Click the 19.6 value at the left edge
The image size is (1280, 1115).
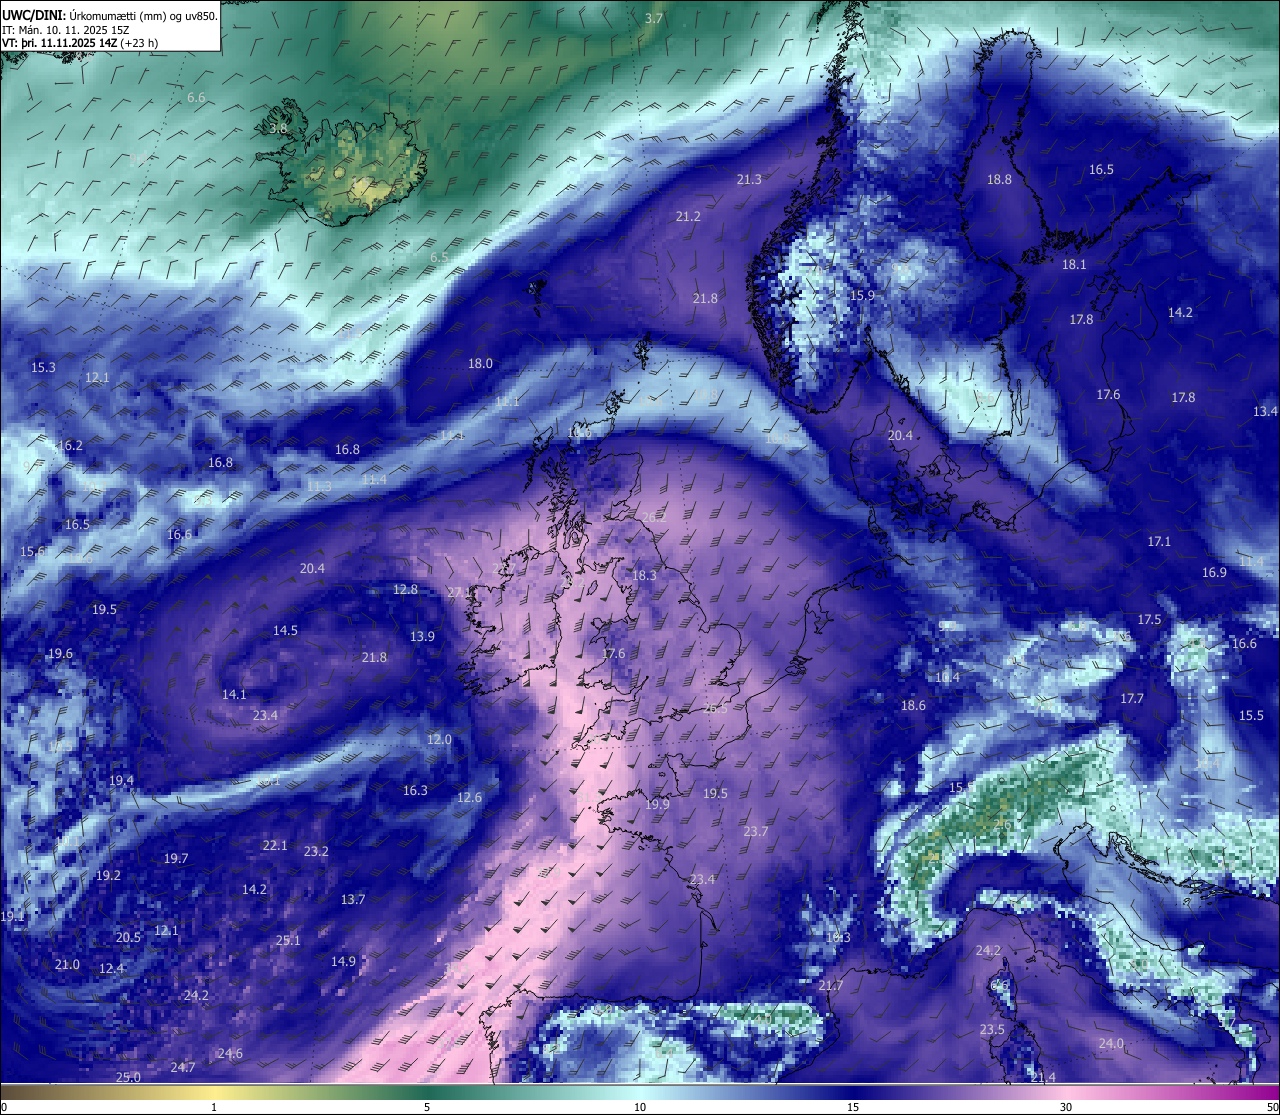click(x=60, y=654)
